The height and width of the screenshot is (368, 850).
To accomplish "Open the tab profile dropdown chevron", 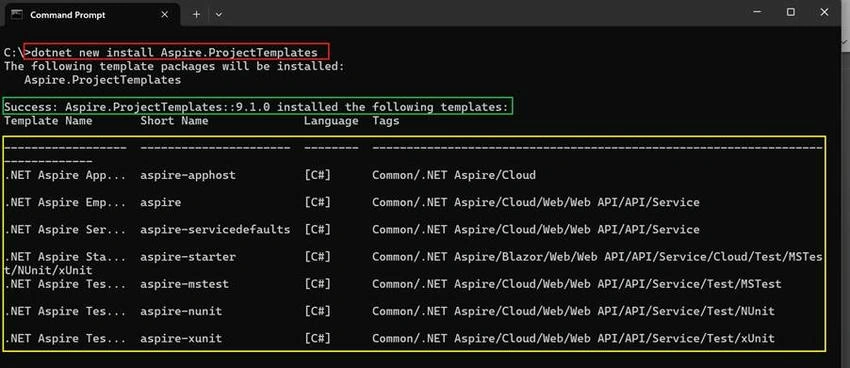I will pos(218,15).
